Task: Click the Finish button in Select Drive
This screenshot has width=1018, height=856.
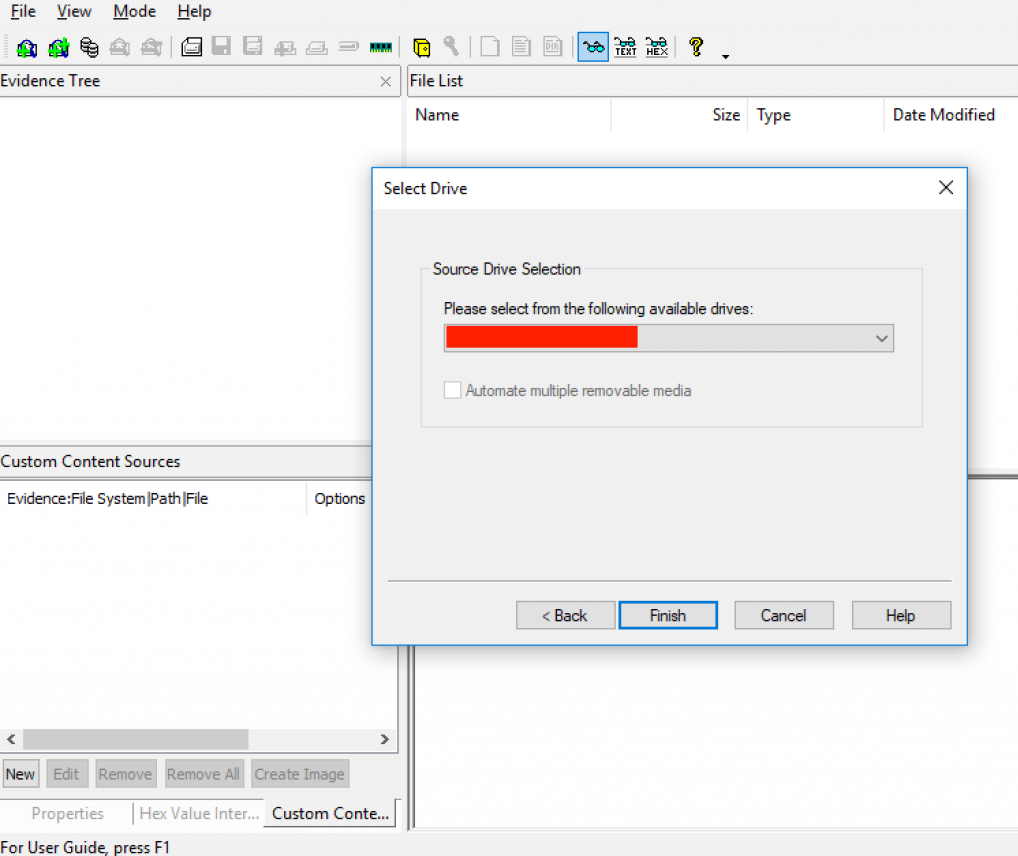Action: click(x=667, y=615)
